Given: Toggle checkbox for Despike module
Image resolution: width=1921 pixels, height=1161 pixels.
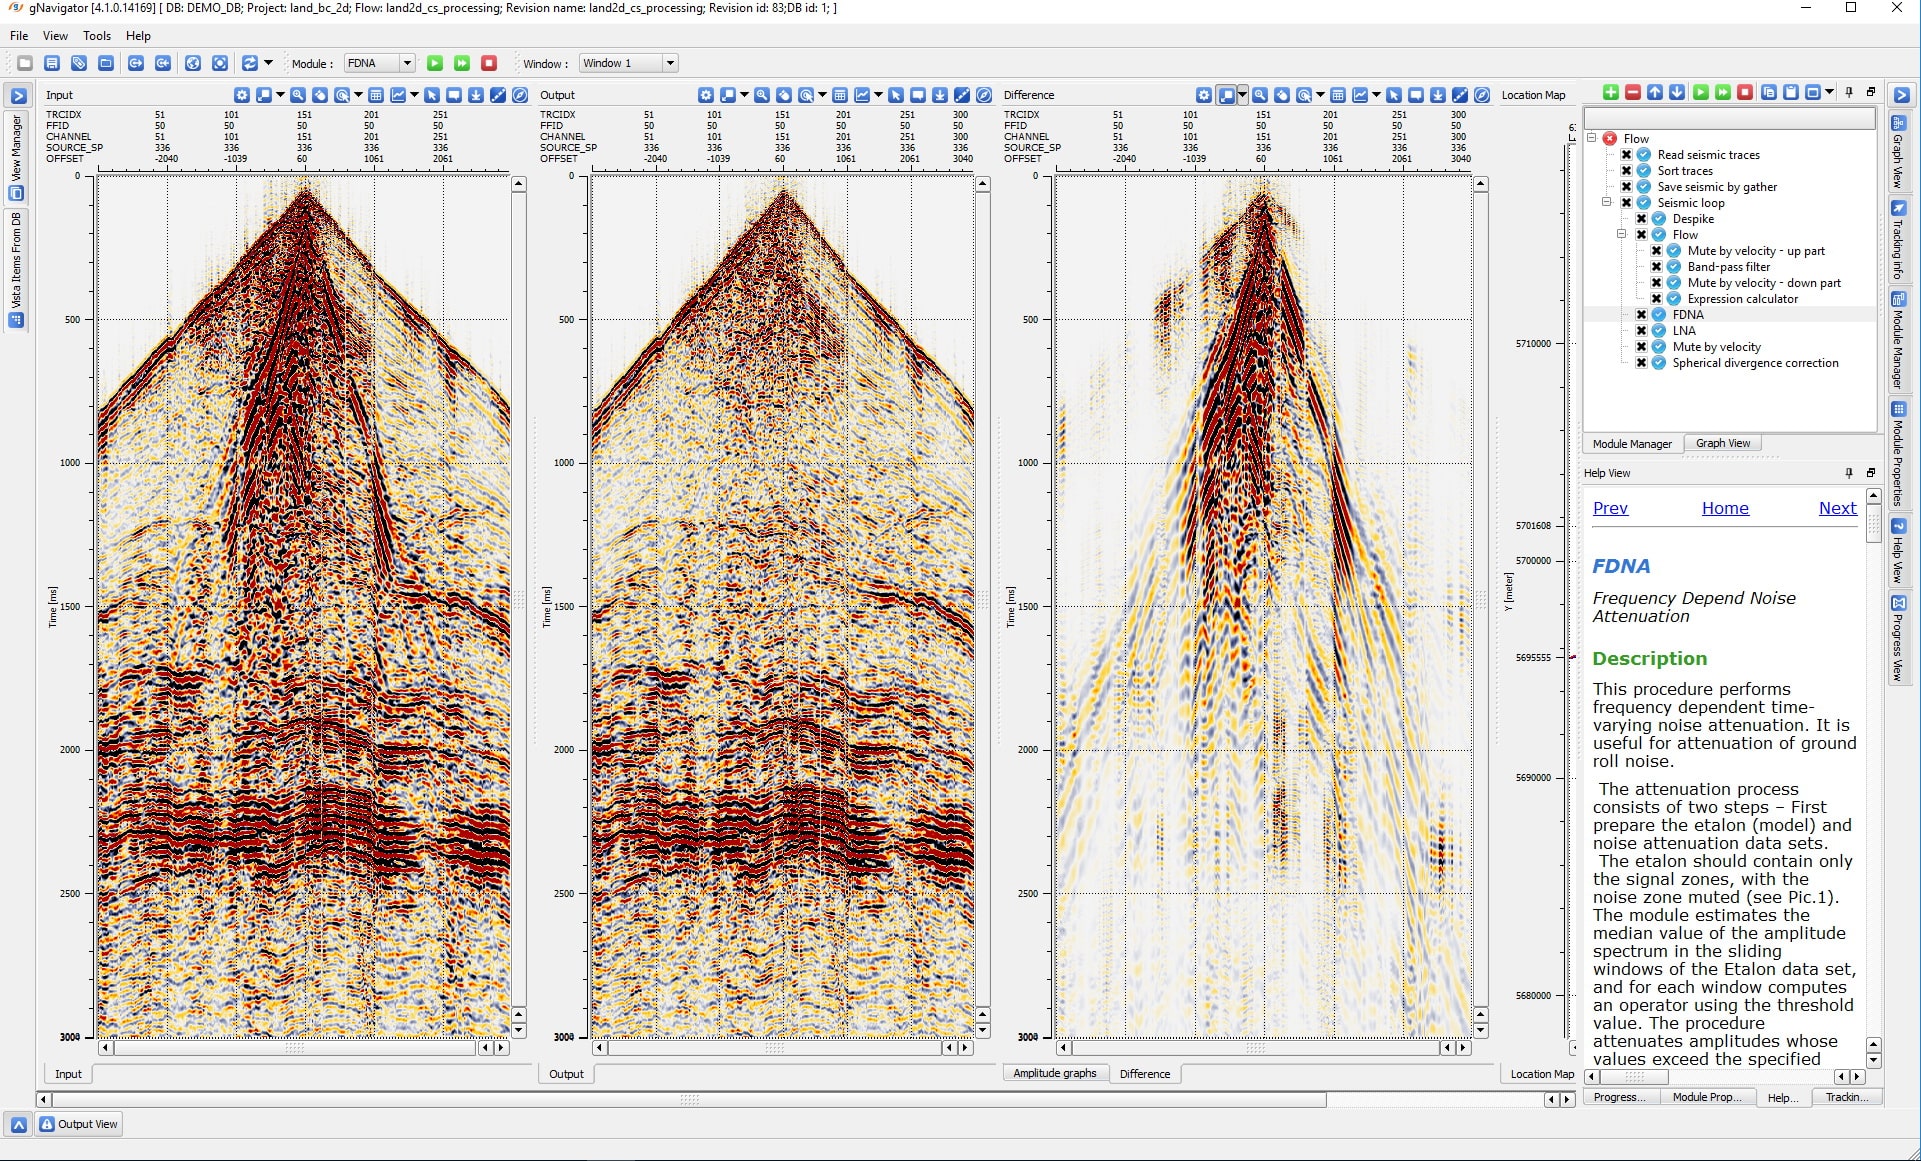Looking at the screenshot, I should coord(1641,219).
